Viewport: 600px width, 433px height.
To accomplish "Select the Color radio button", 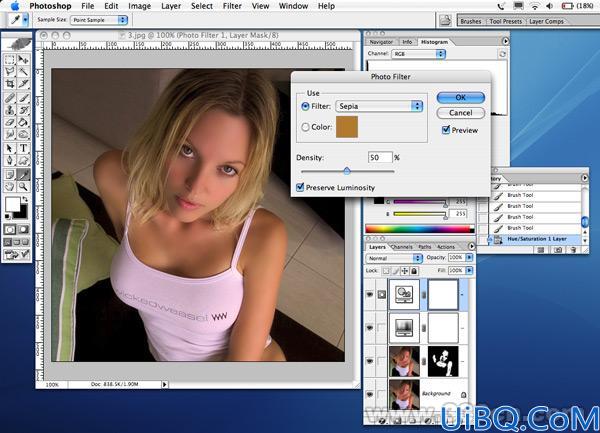I will pos(305,127).
